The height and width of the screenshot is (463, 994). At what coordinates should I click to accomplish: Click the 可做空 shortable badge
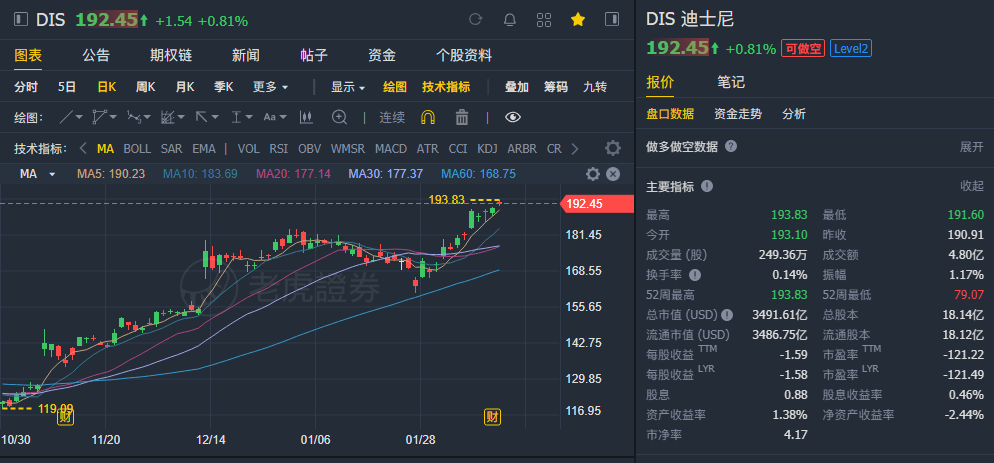[803, 48]
